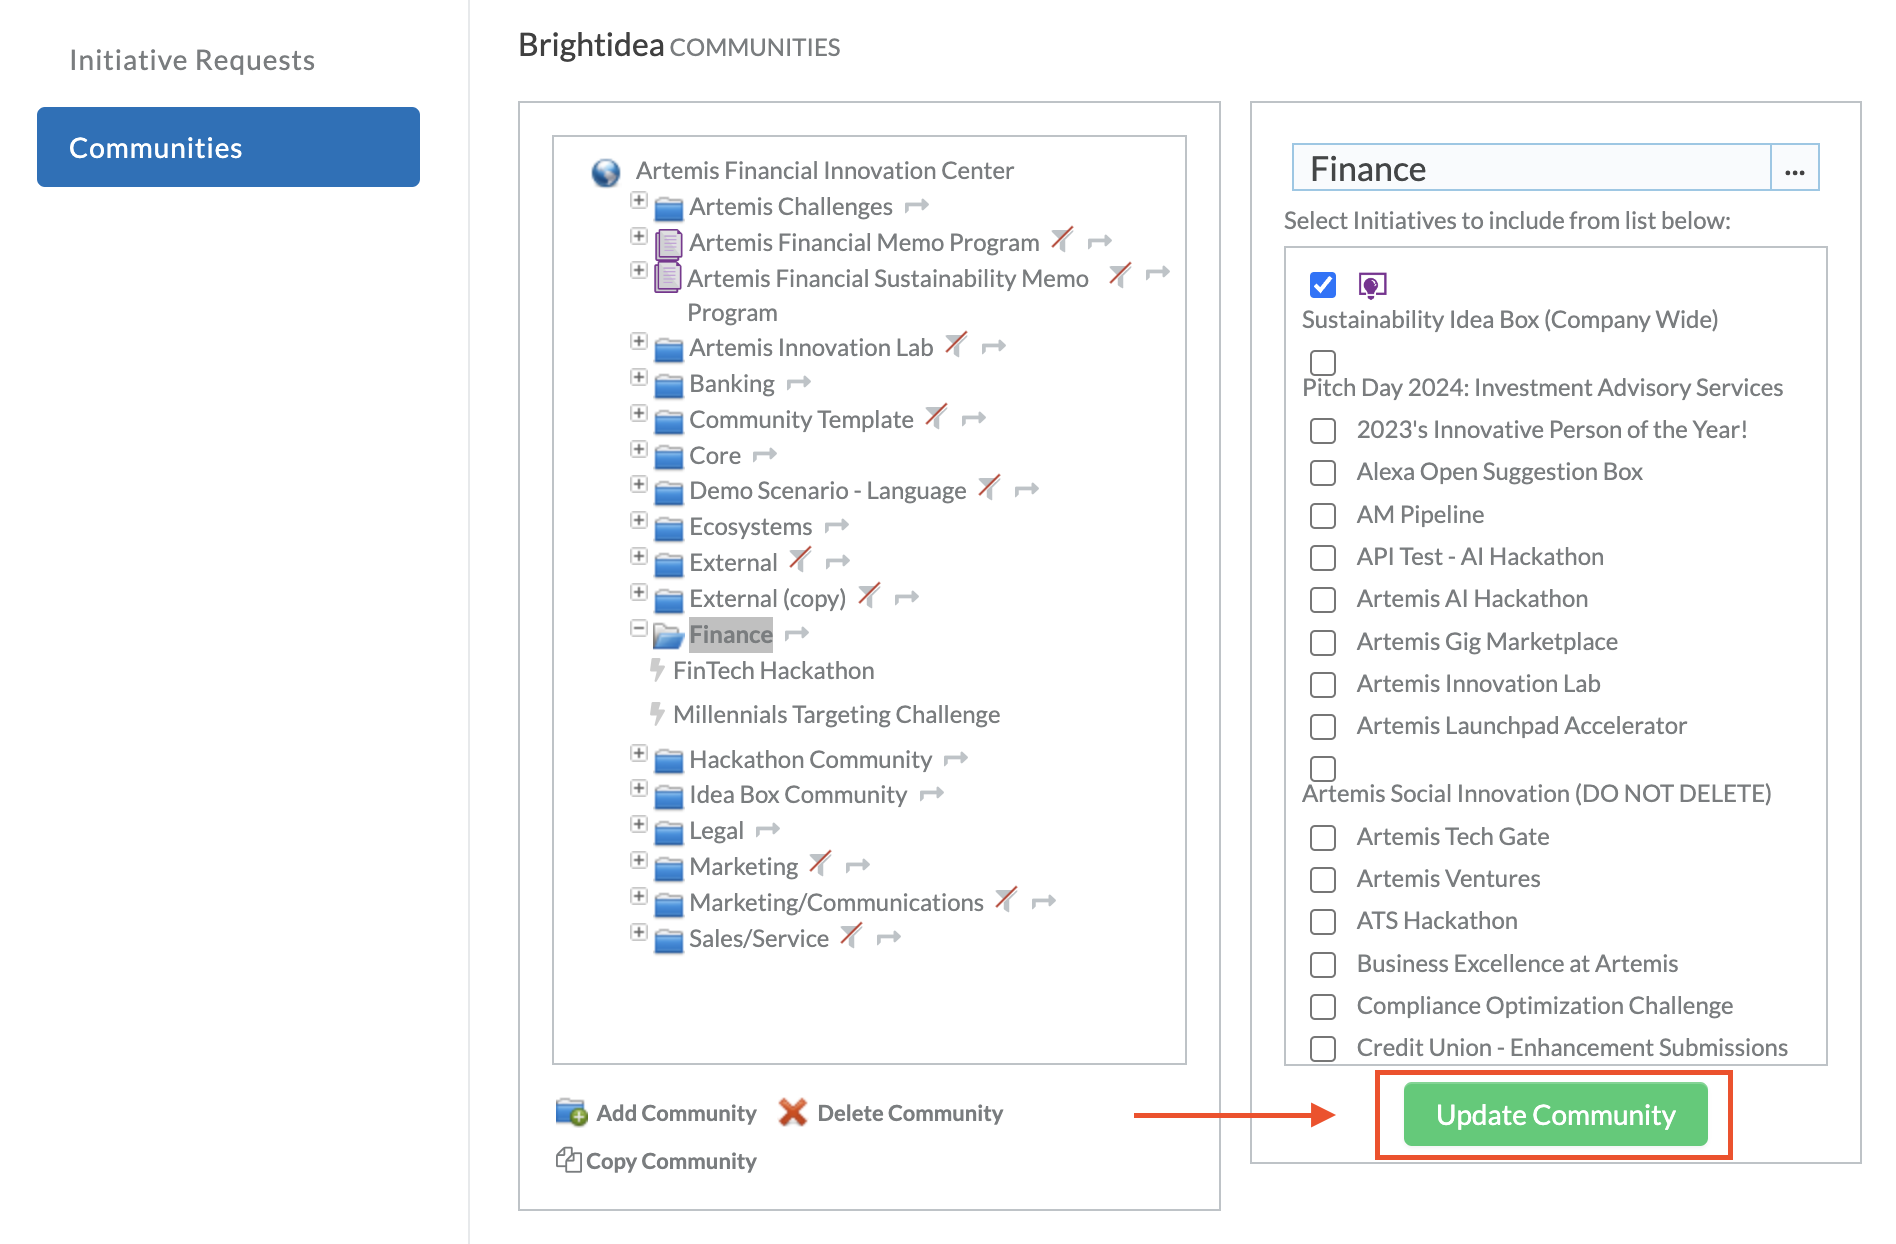Click the globe icon for Artemis Financial Innovation Center
The height and width of the screenshot is (1244, 1896).
tap(606, 172)
